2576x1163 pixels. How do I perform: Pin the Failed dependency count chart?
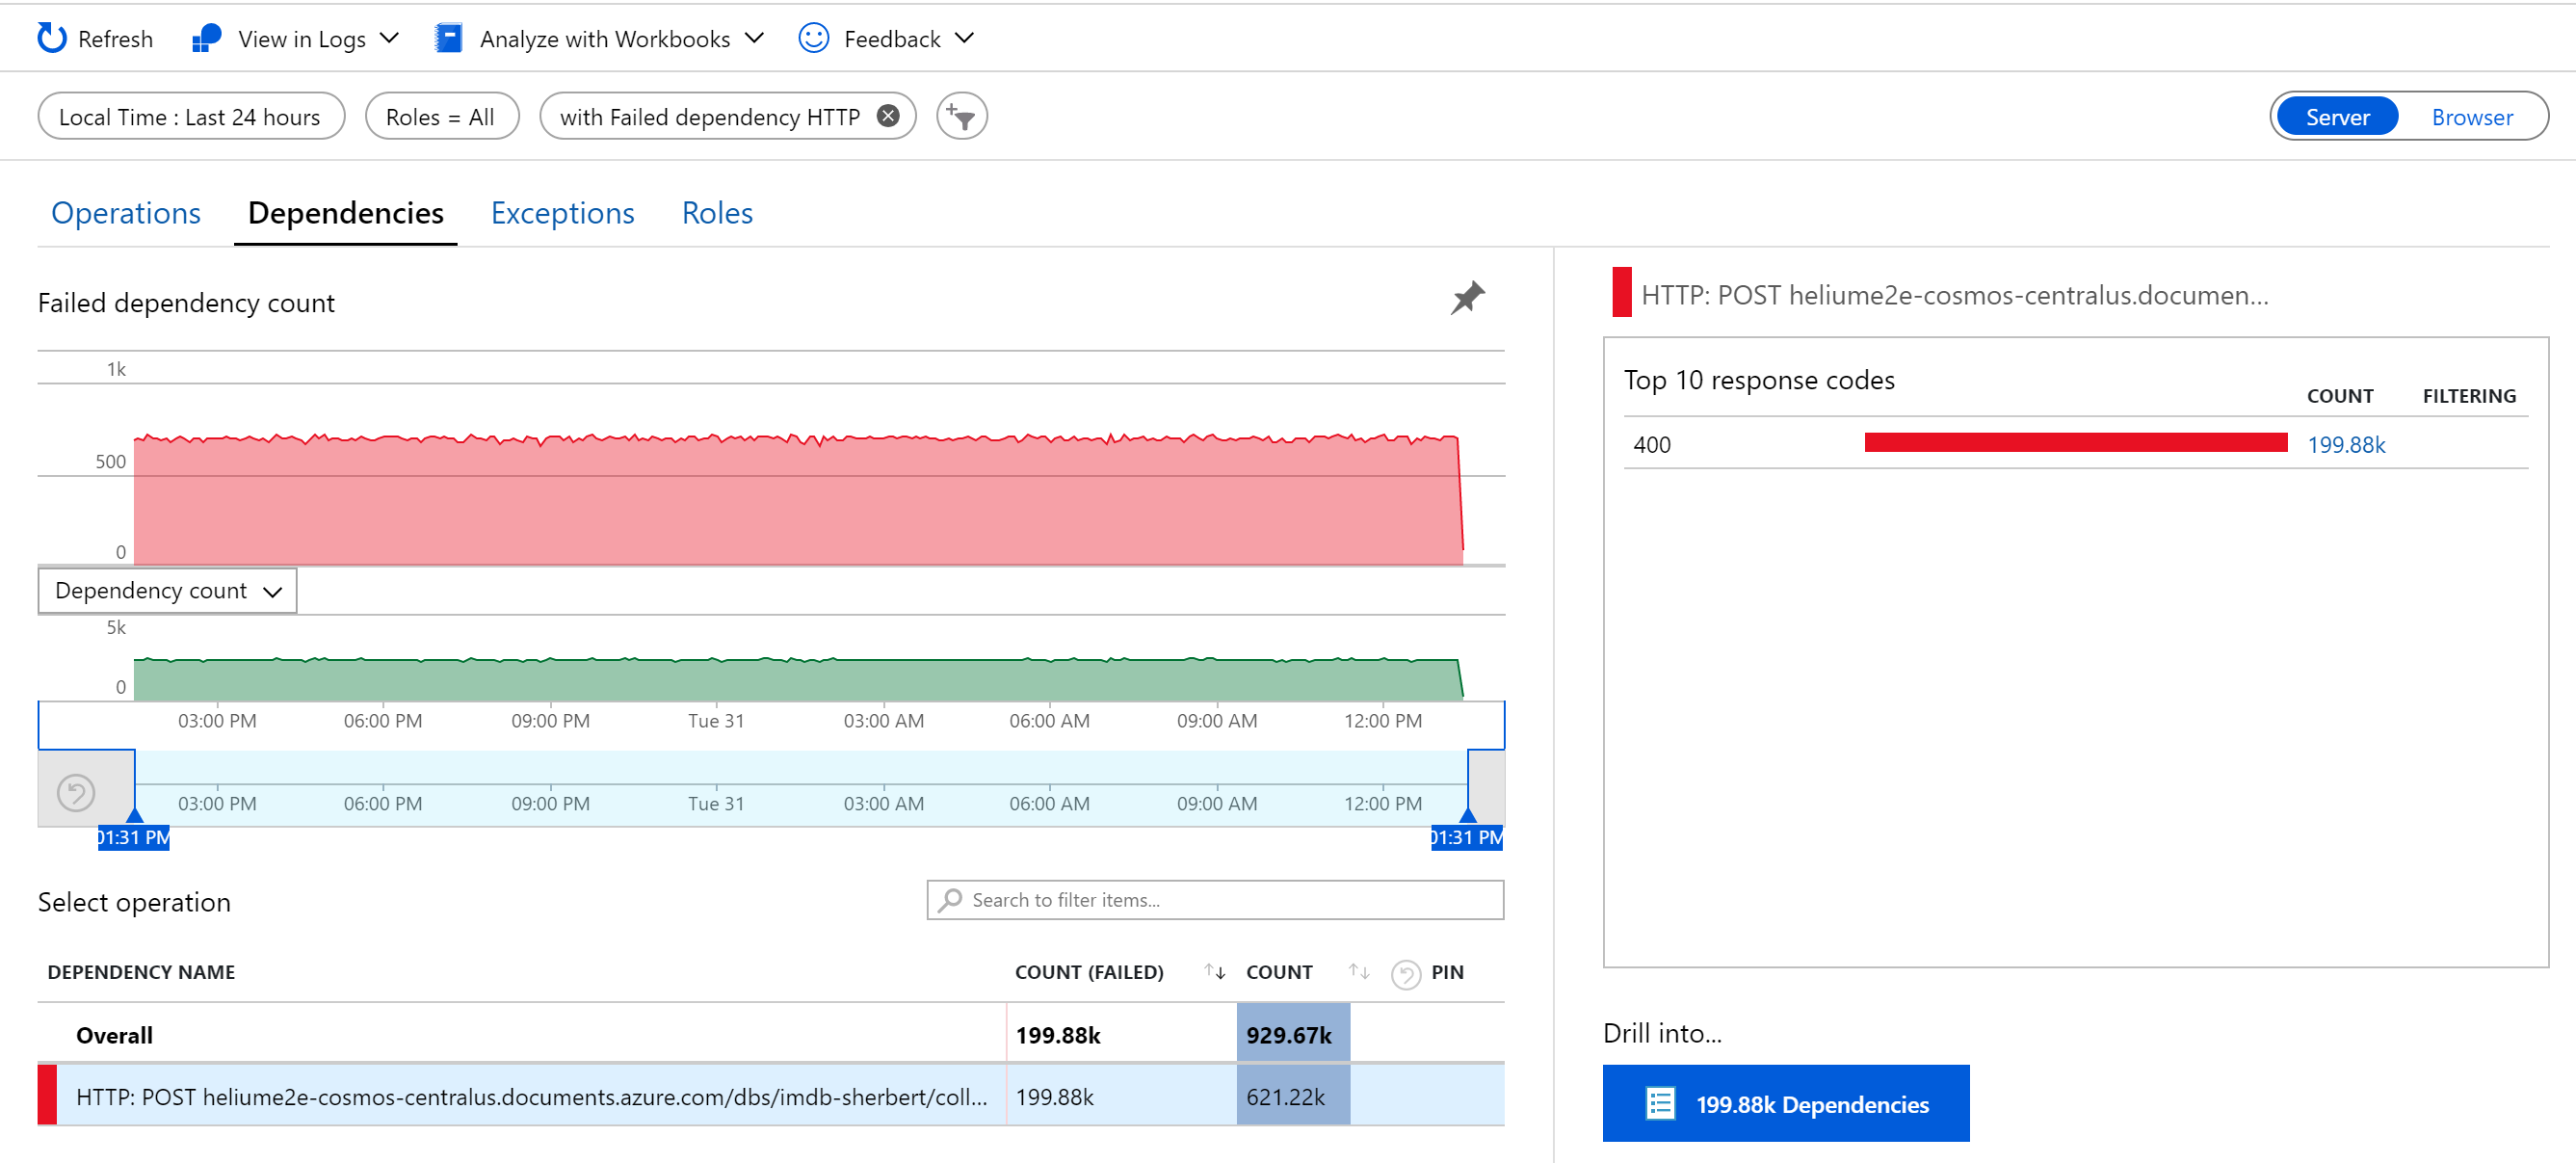(1469, 297)
